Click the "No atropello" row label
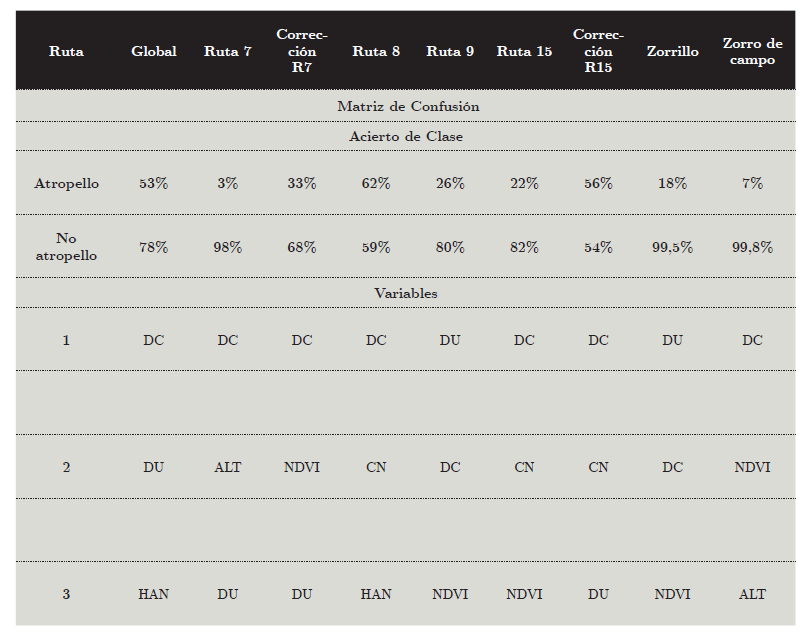Screen dimensions: 807x636 click(x=66, y=246)
